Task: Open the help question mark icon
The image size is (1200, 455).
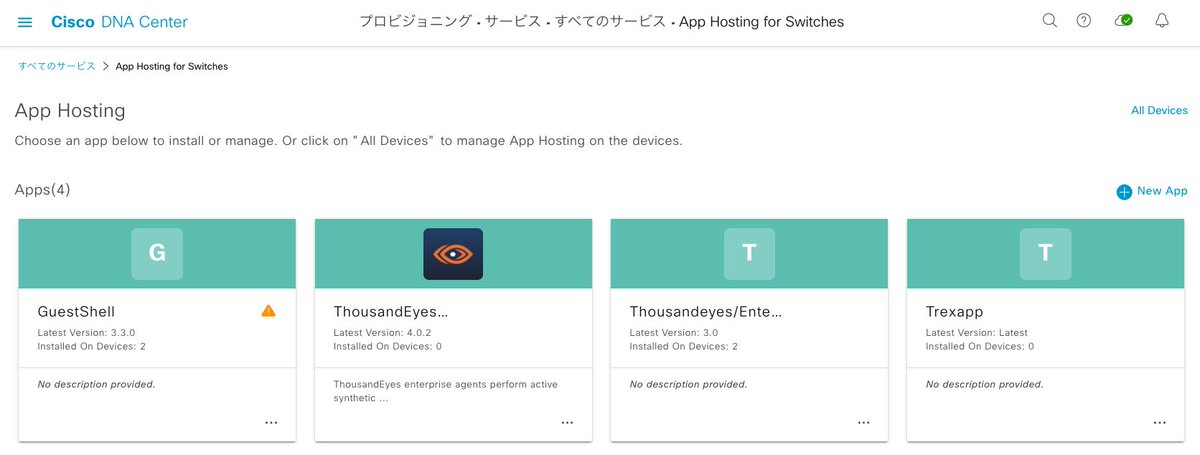Action: (x=1084, y=21)
